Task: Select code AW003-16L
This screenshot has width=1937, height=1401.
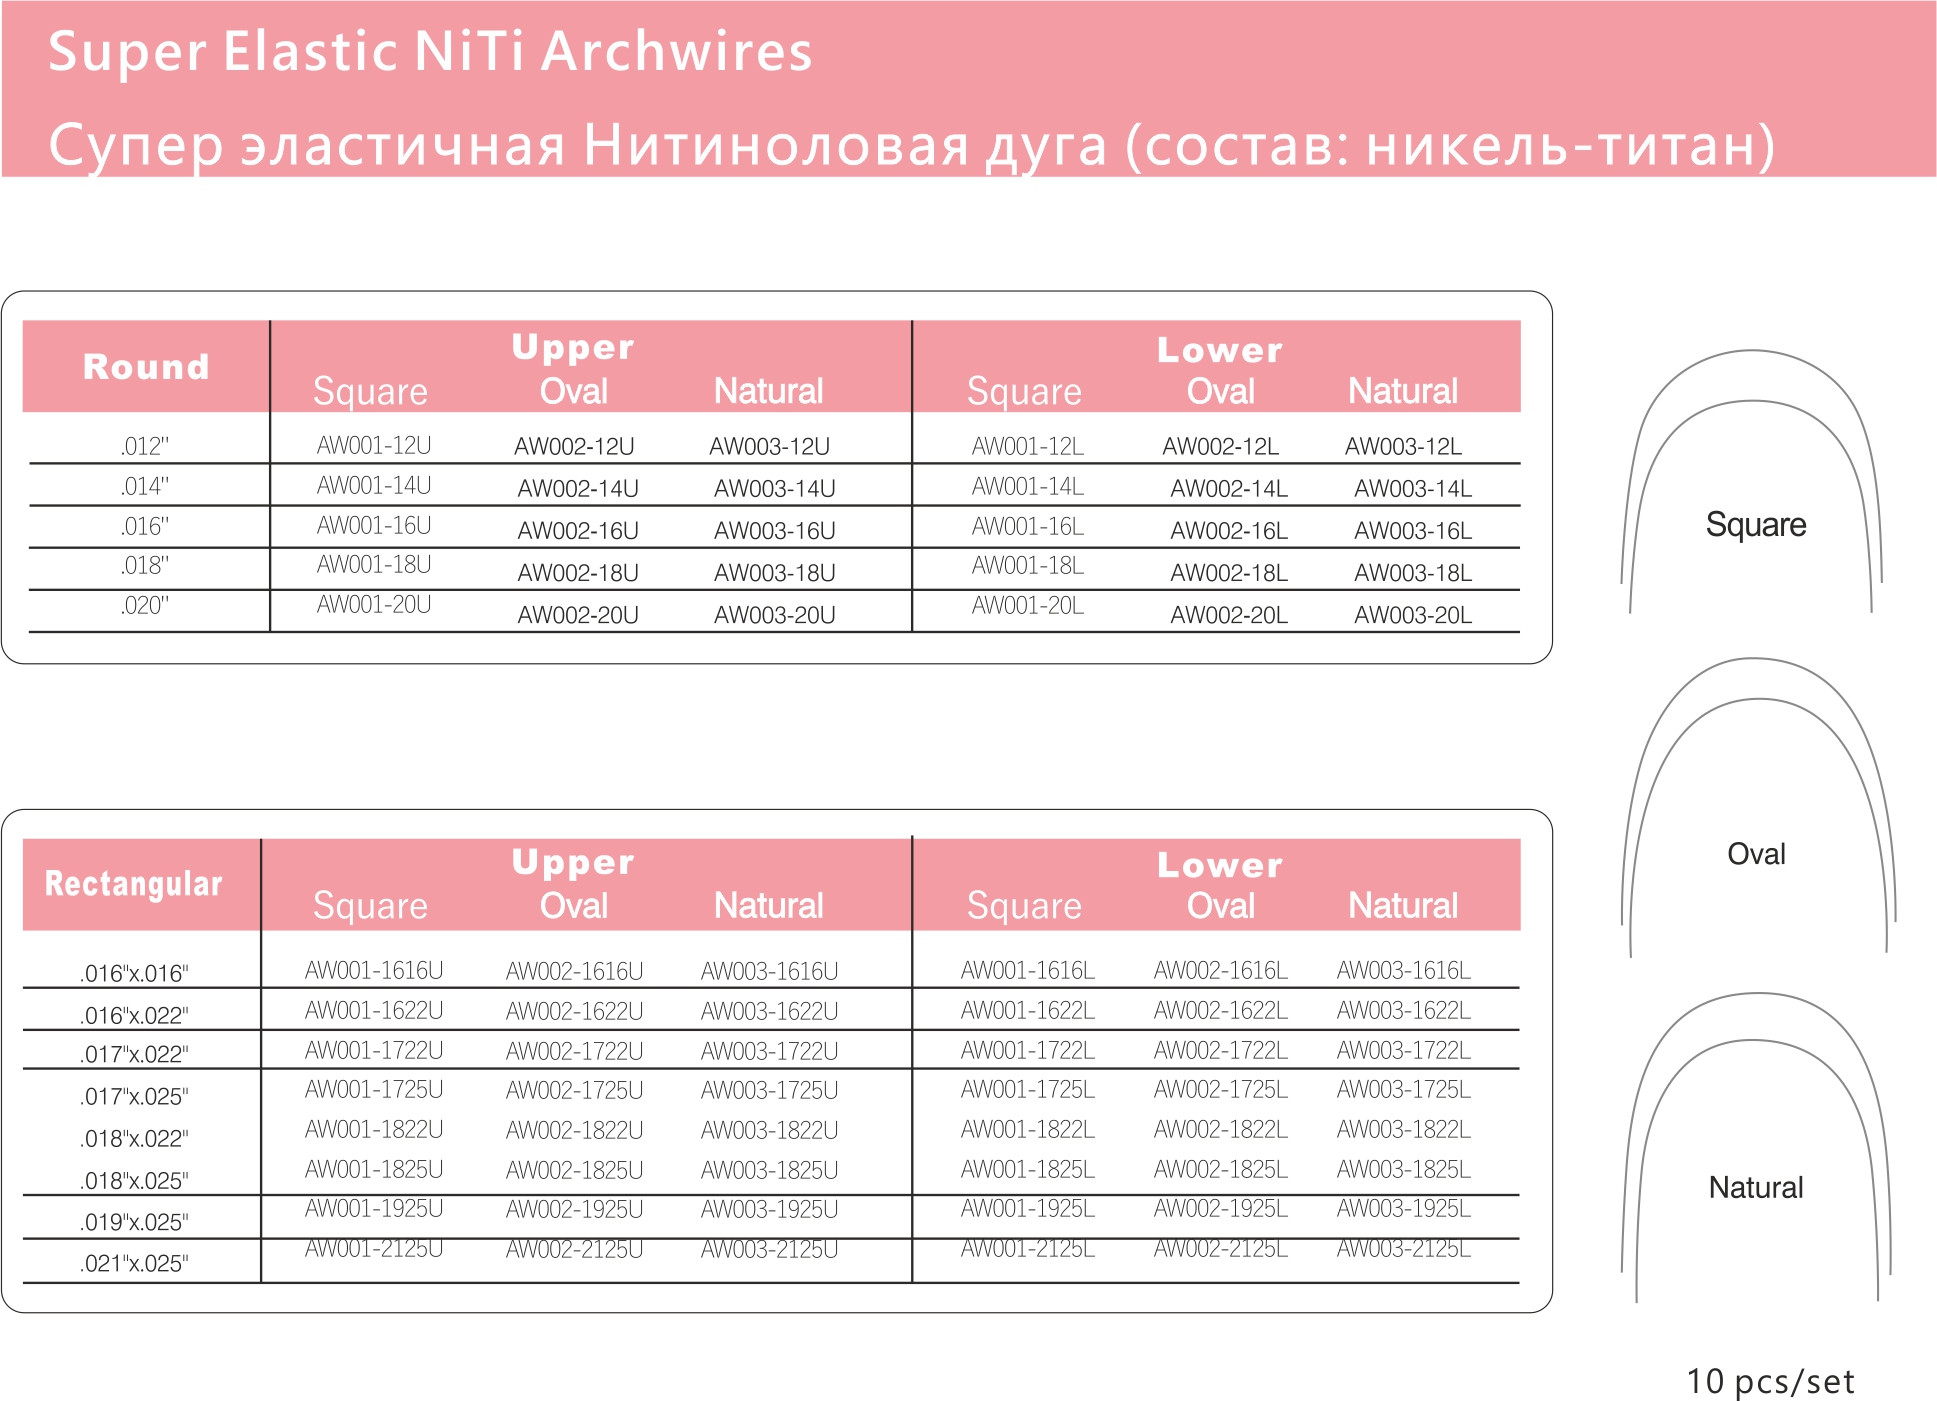Action: pyautogui.click(x=1413, y=530)
